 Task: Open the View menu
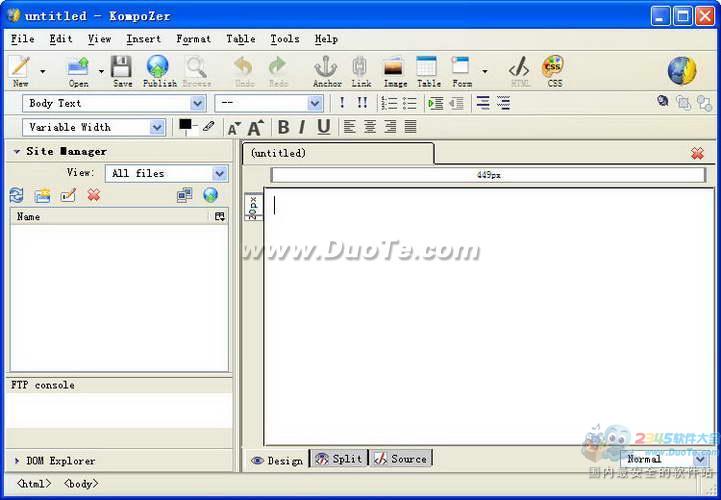(99, 39)
